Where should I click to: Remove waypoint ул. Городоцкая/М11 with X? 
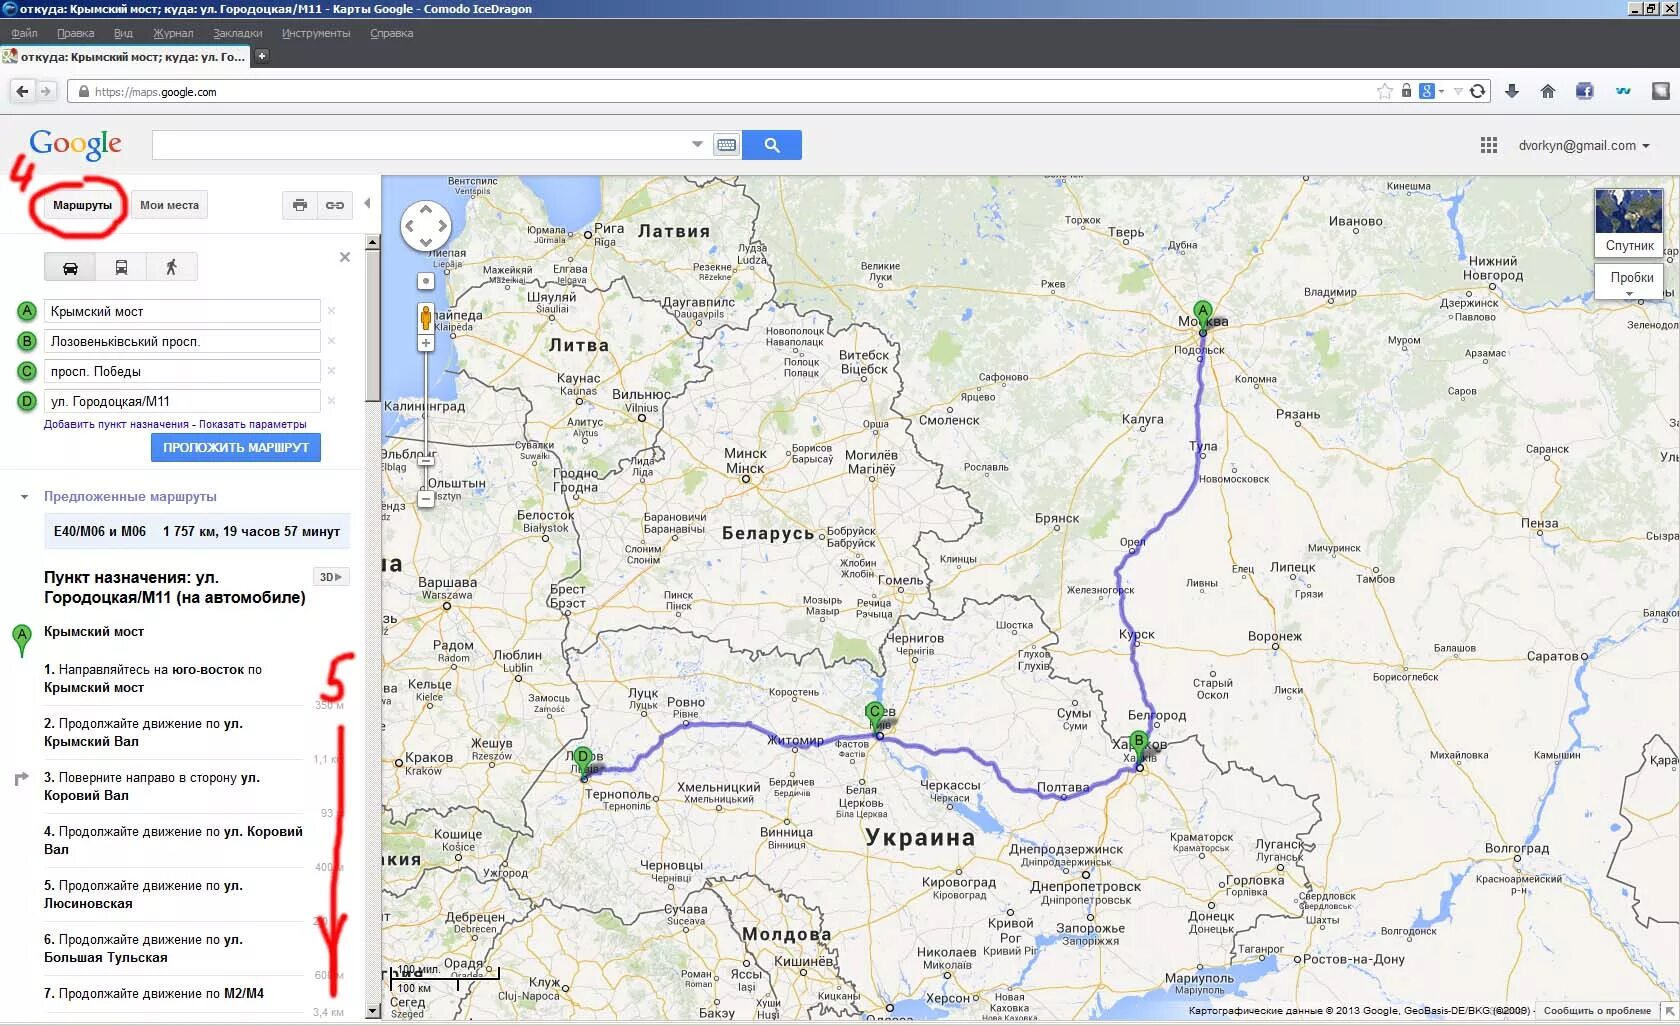click(x=331, y=401)
